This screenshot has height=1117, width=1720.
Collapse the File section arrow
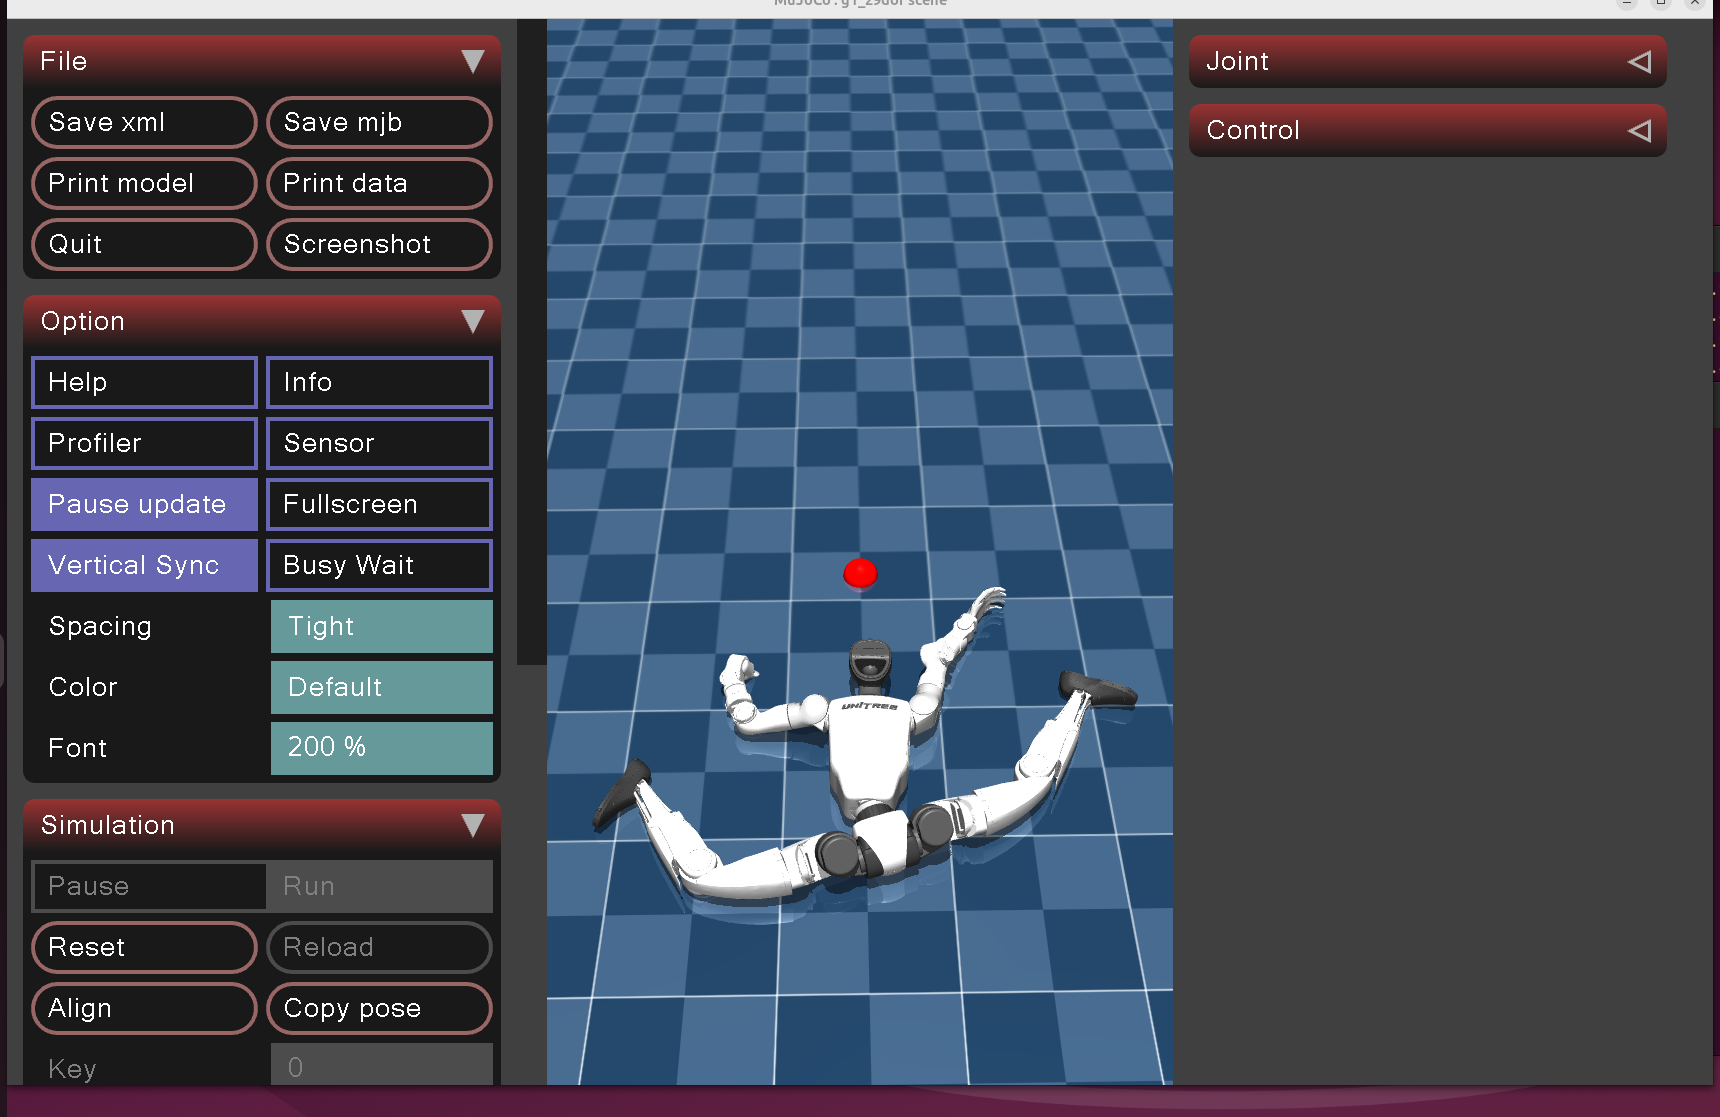tap(472, 62)
